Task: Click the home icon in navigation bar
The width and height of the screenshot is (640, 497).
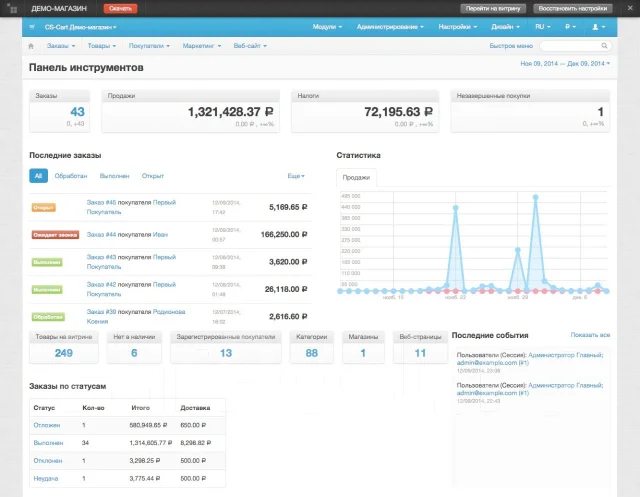Action: (x=31, y=46)
